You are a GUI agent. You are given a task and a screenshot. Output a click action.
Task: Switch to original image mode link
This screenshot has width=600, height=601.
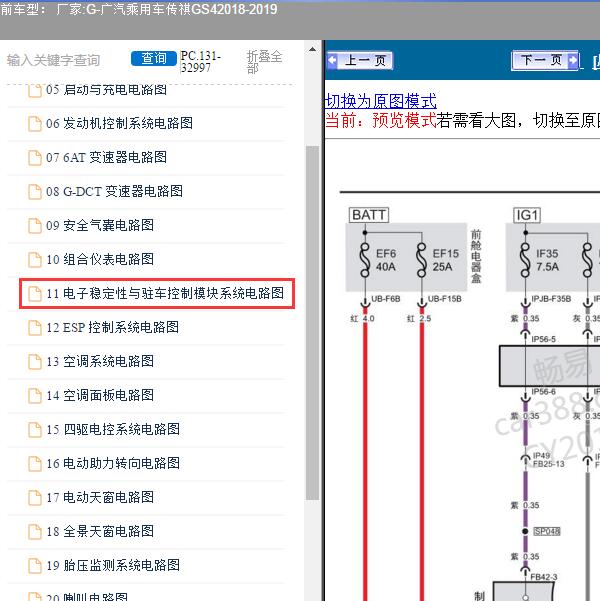click(381, 101)
